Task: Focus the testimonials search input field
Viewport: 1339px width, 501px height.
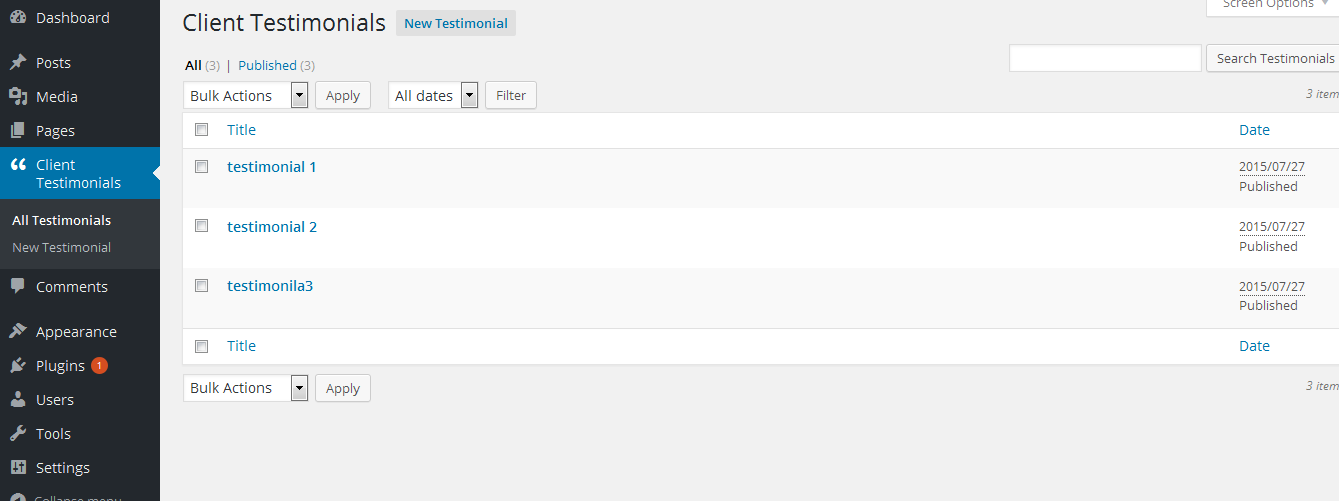Action: click(1105, 58)
